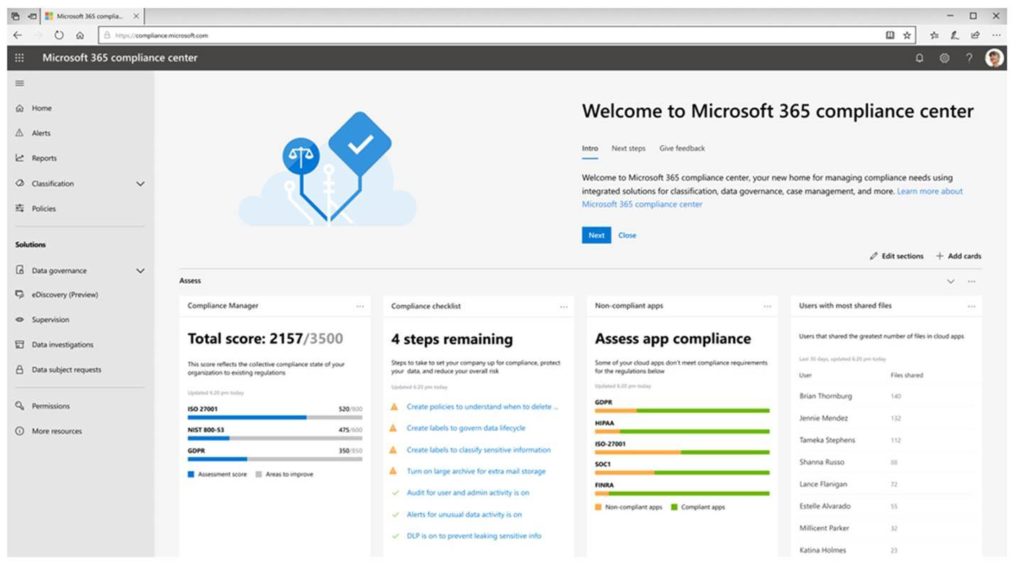
Task: Click the HIPAA compliance bar
Action: (x=682, y=432)
